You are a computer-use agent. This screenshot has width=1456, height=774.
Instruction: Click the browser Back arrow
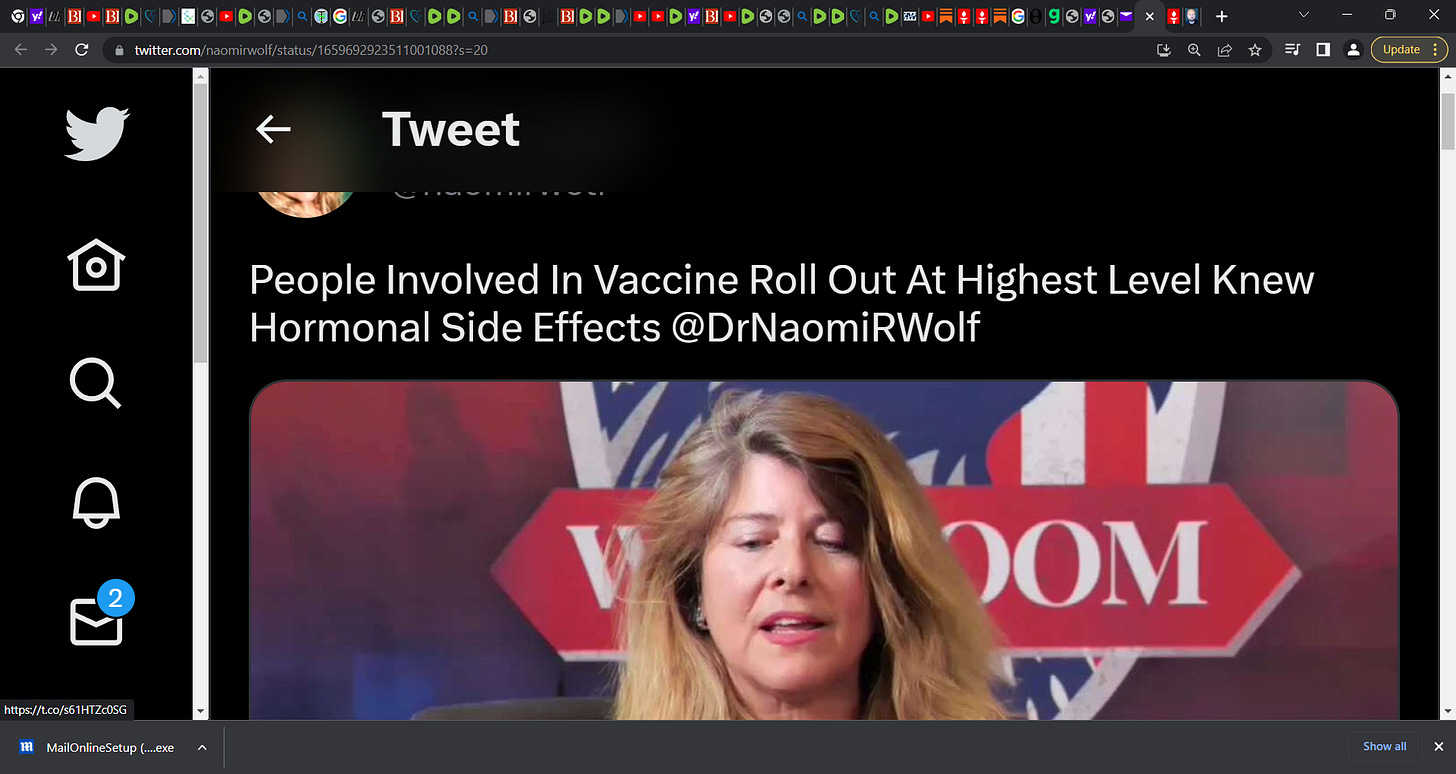click(x=20, y=49)
